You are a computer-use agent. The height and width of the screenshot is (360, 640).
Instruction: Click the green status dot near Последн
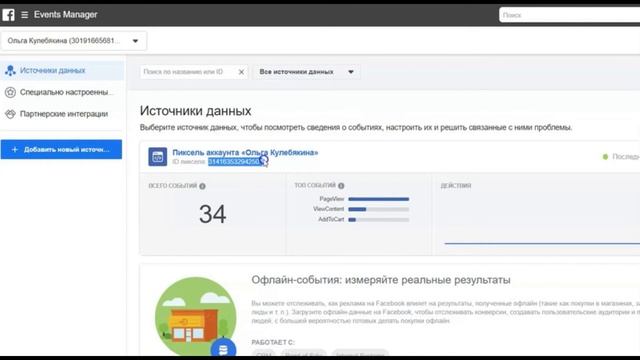(605, 157)
